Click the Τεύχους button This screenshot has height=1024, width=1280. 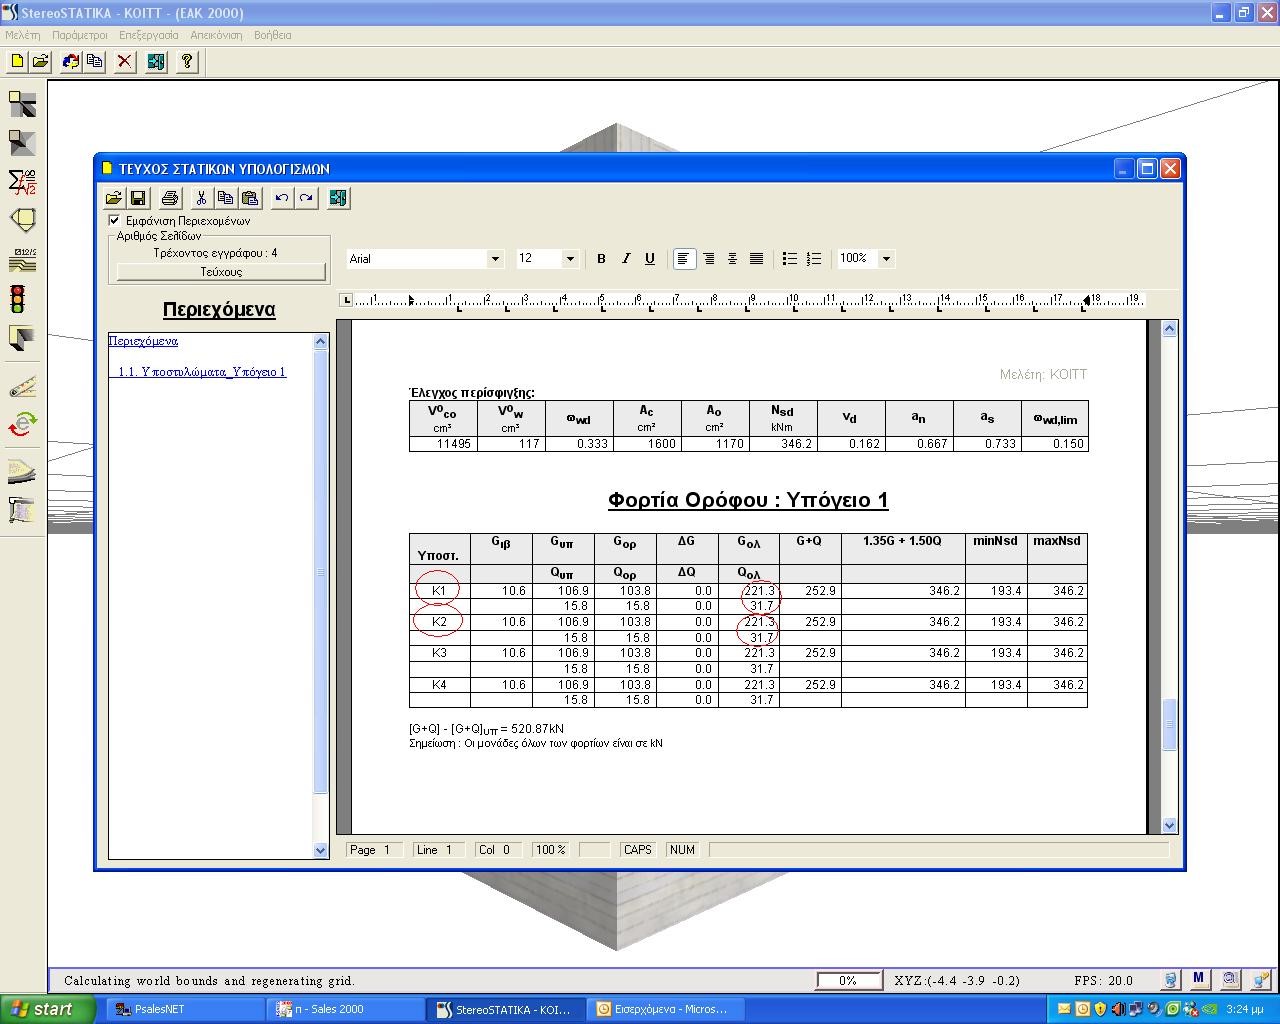pyautogui.click(x=221, y=272)
